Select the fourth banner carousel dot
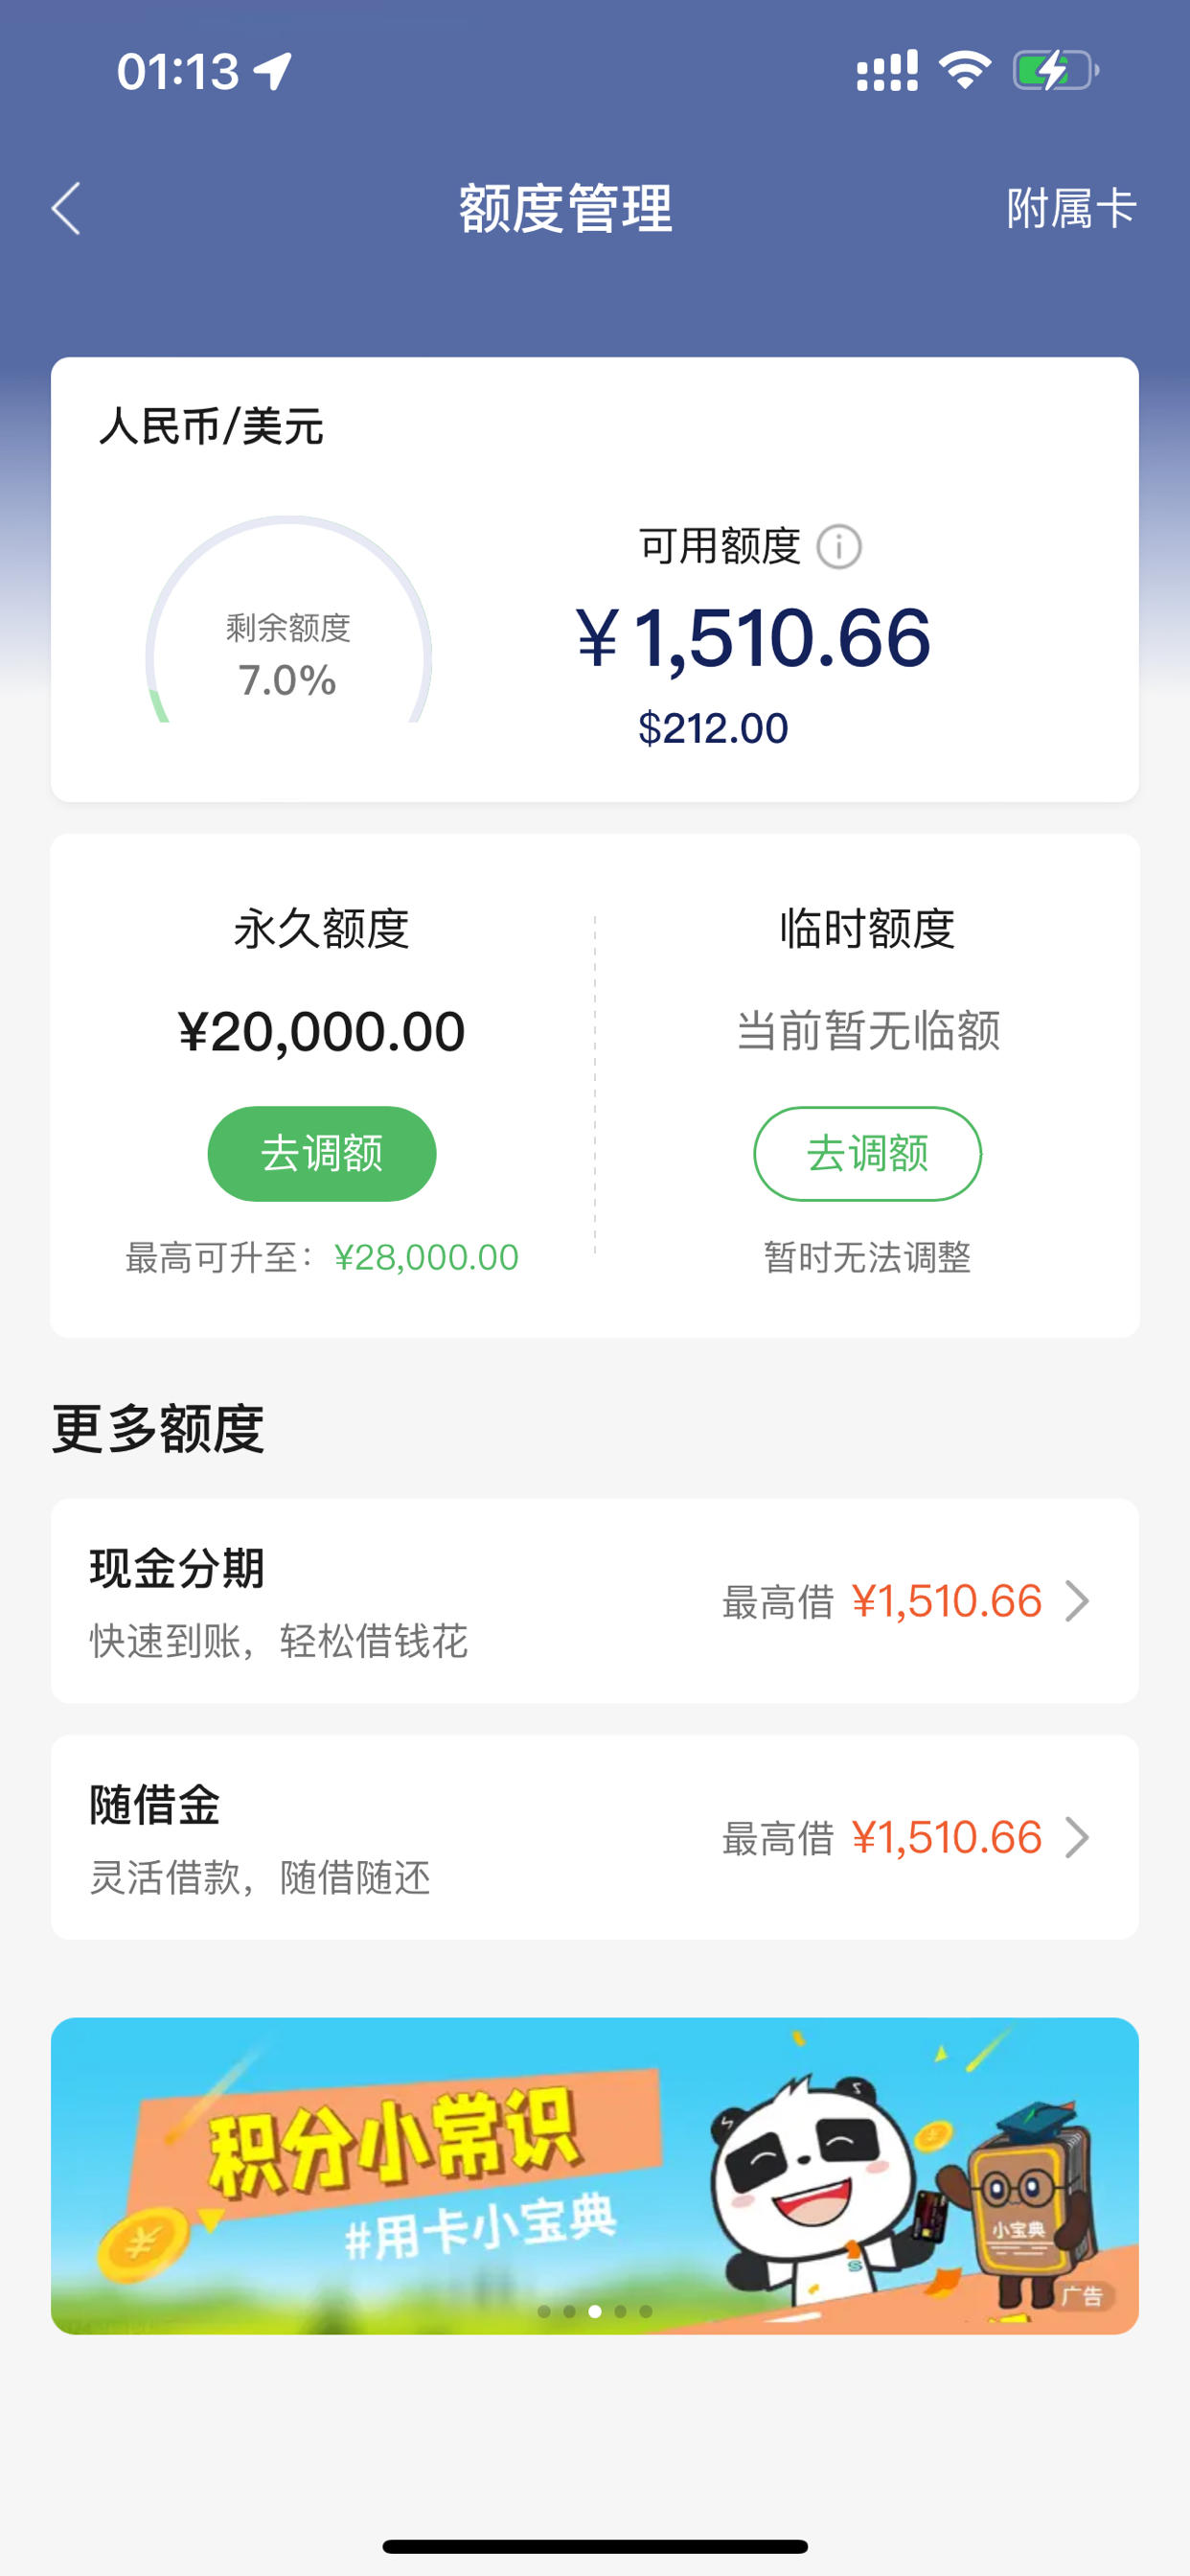Image resolution: width=1190 pixels, height=2576 pixels. (620, 2311)
